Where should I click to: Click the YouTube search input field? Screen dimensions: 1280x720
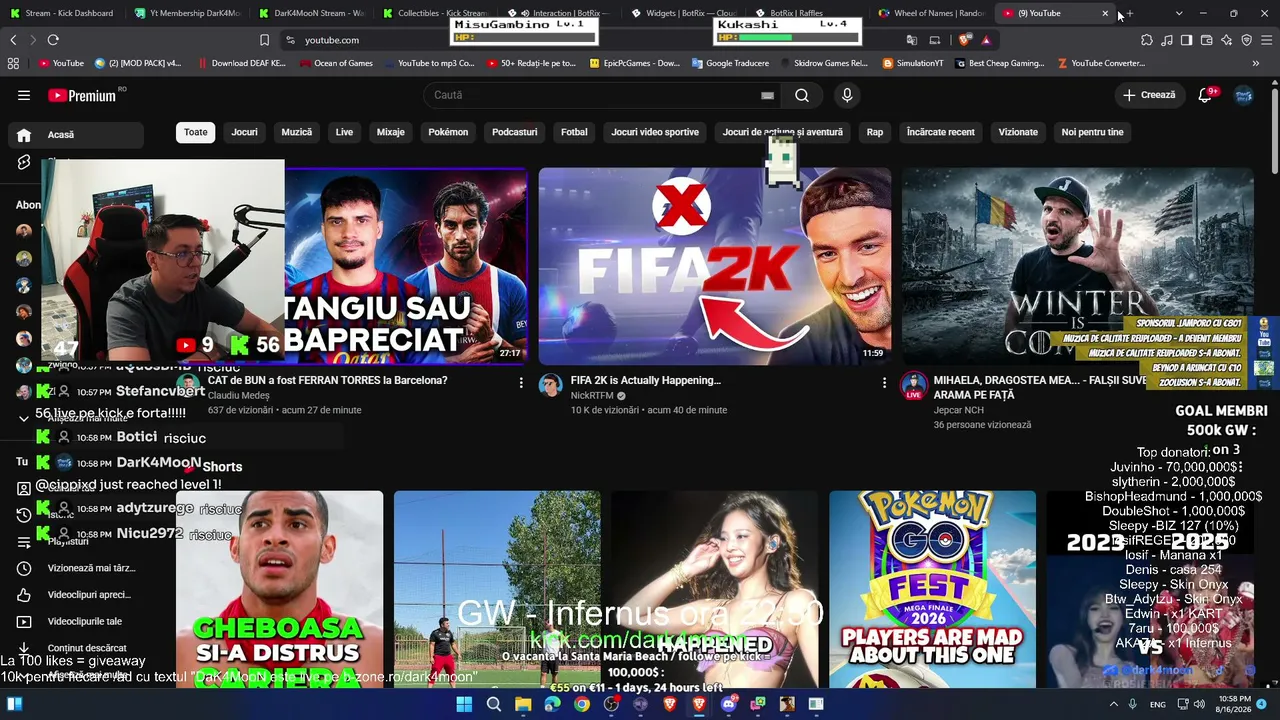pos(590,95)
